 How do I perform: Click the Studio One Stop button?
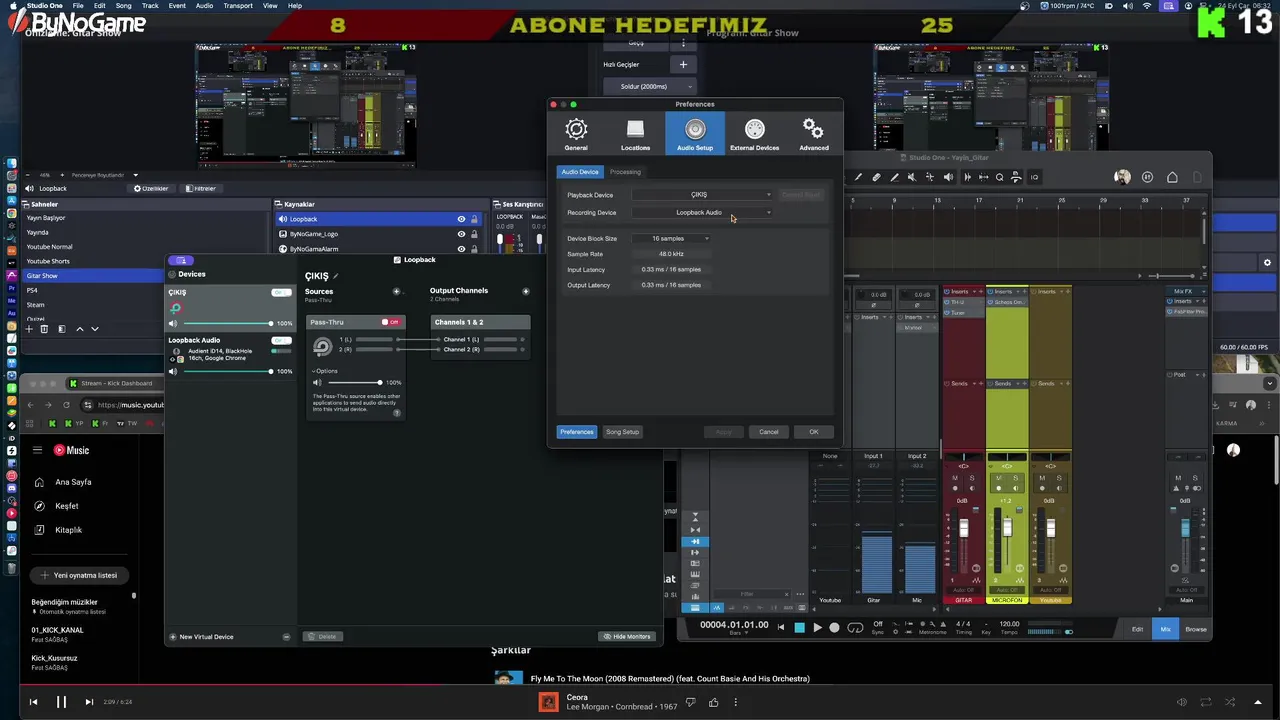799,628
